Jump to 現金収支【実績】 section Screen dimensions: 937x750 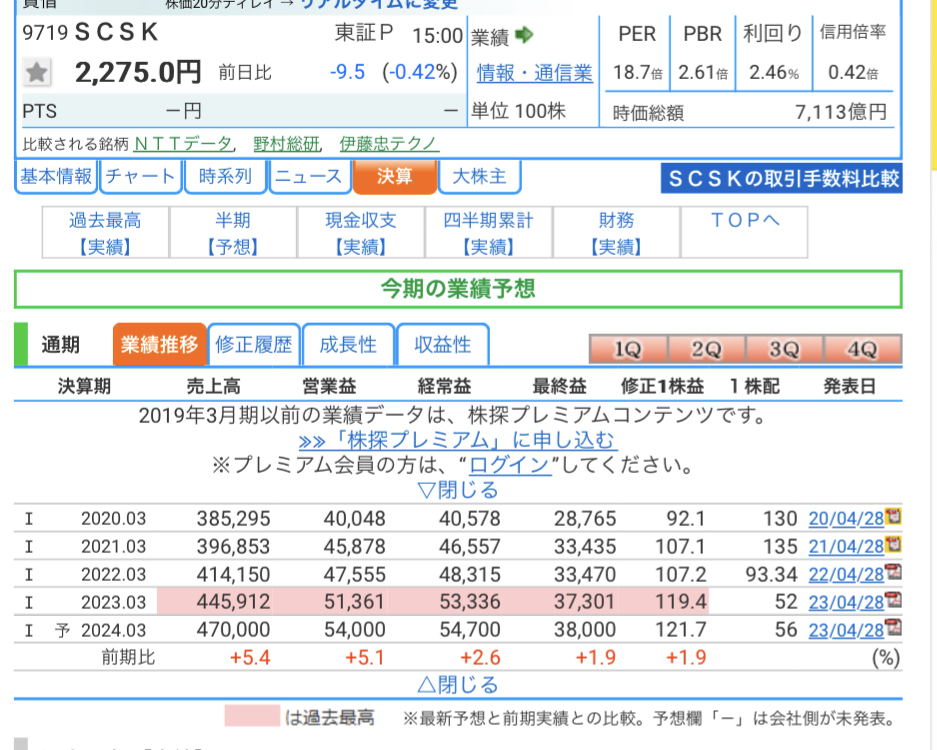coord(361,232)
